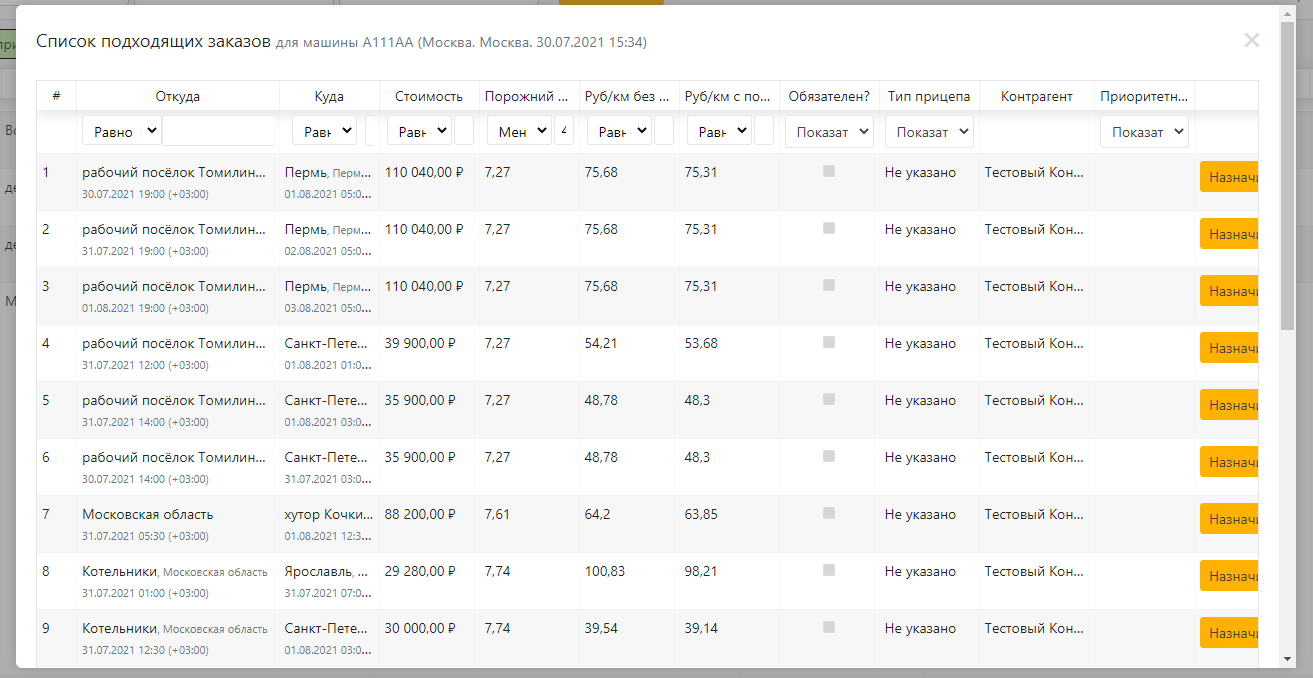Sort by the Приоритетн column header
1313x678 pixels.
coord(1144,96)
